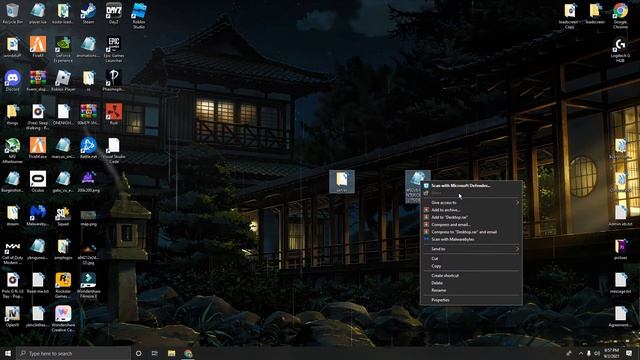Select the Call of Duty Modern Warfare icon
Screen dimensions: 640x360
click(x=12, y=251)
